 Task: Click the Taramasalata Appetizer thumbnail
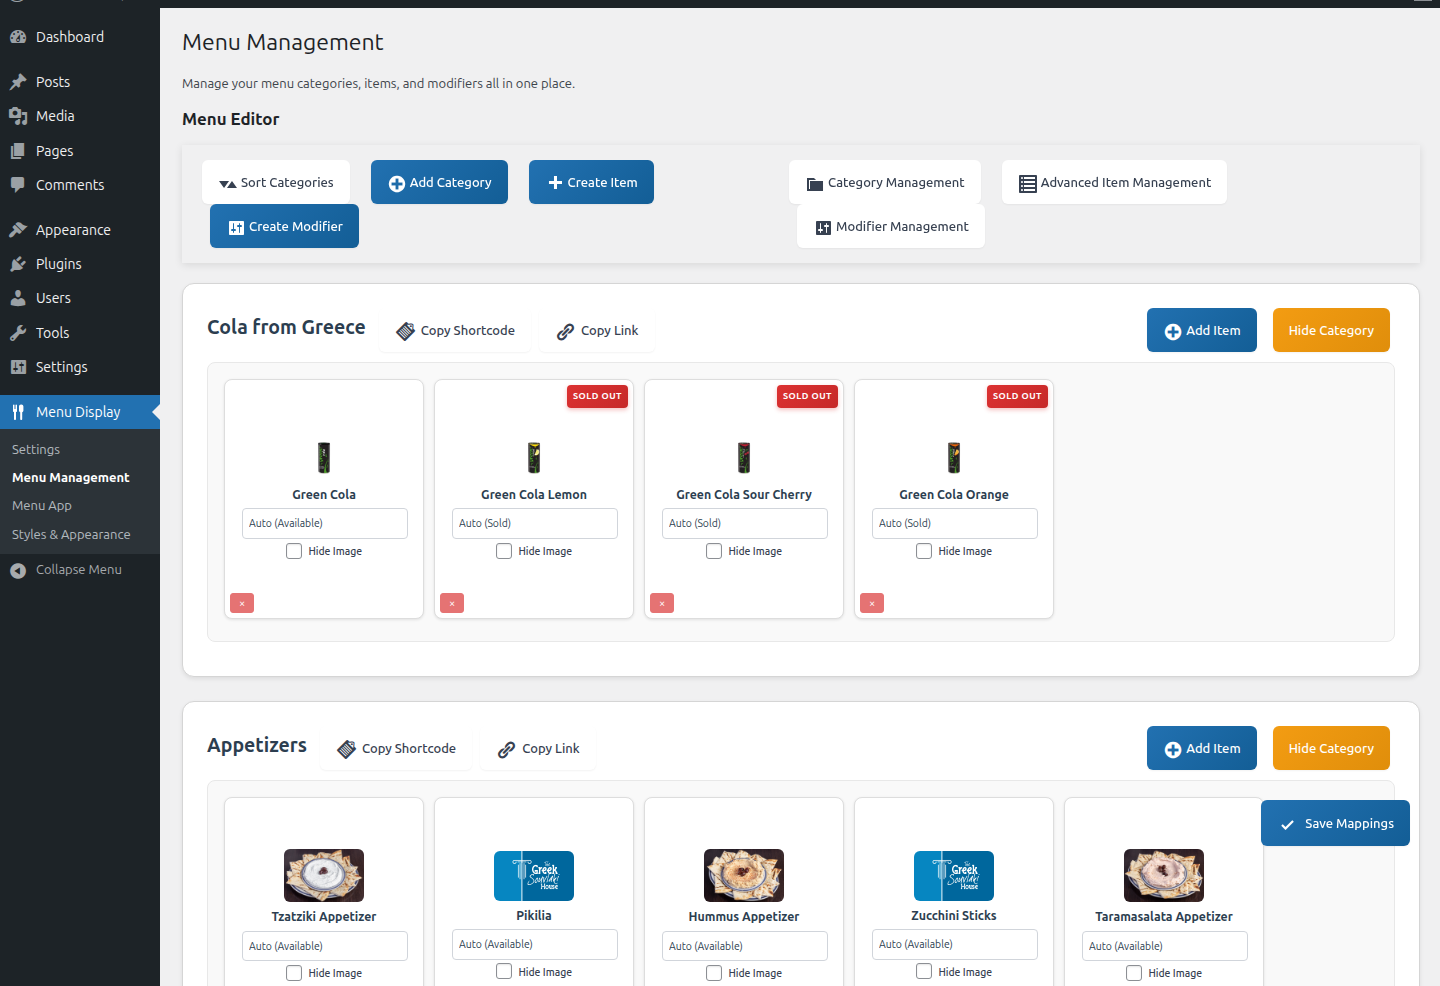click(x=1163, y=875)
